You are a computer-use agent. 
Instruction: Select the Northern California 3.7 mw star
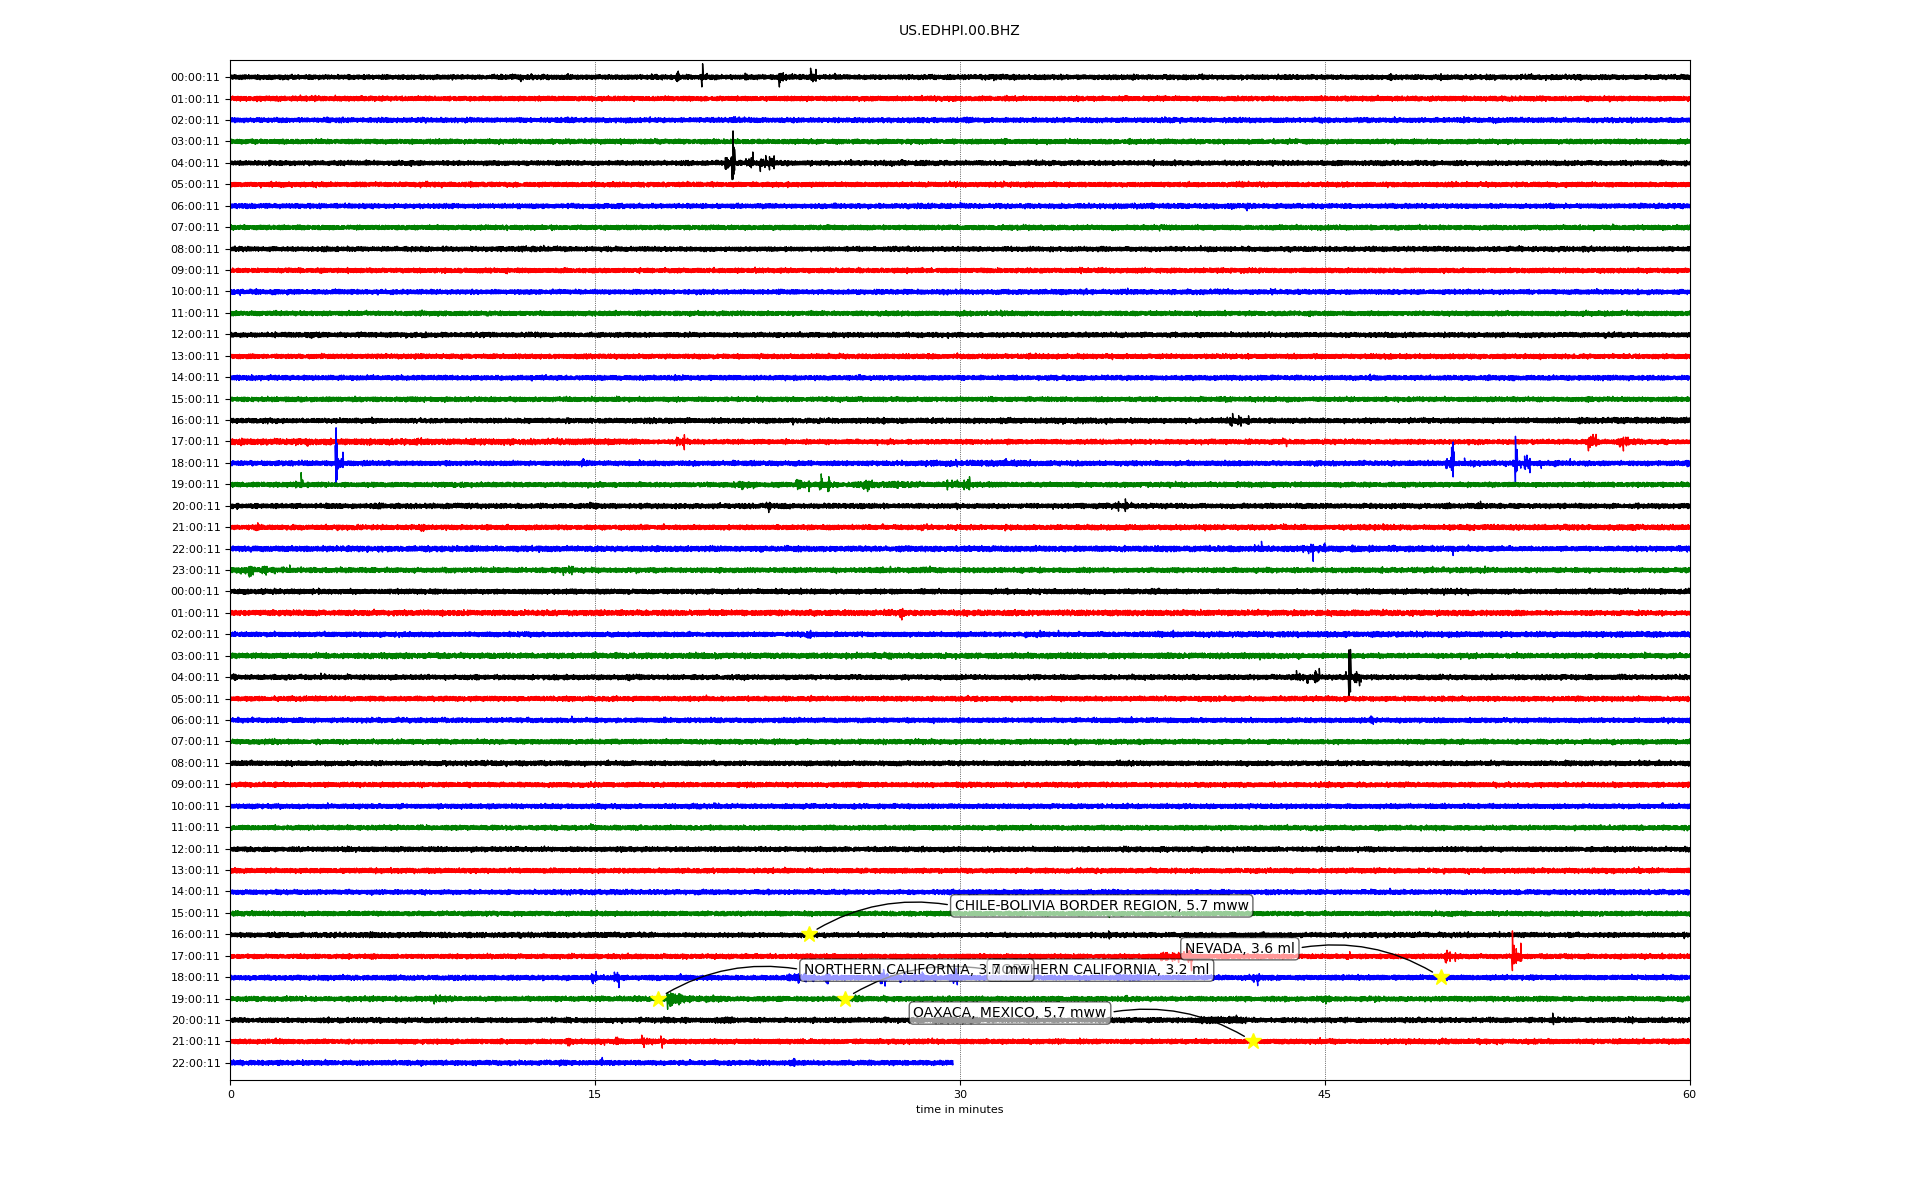click(658, 999)
